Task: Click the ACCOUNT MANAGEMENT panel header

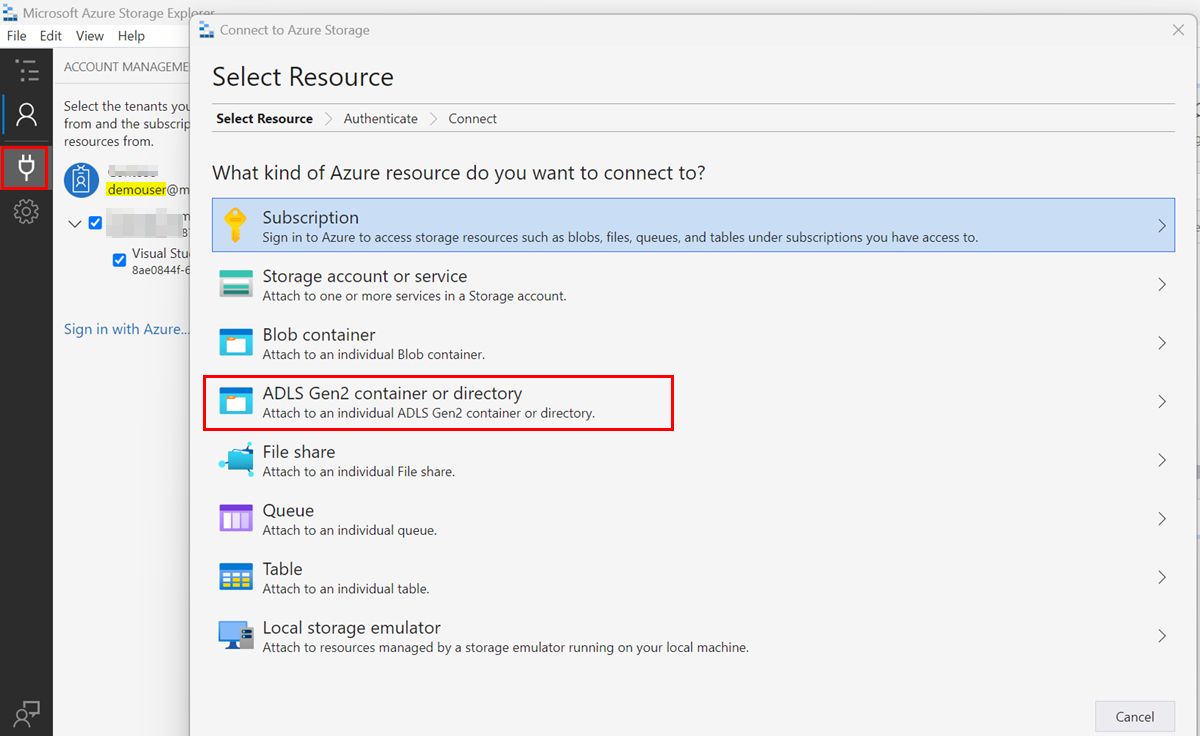Action: coord(126,67)
